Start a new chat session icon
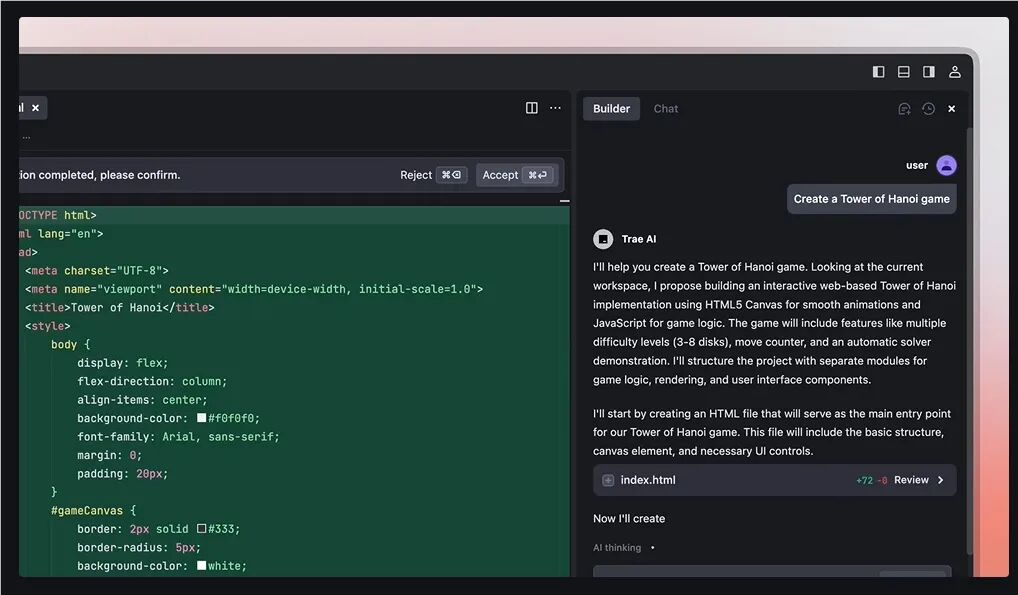 (x=904, y=109)
